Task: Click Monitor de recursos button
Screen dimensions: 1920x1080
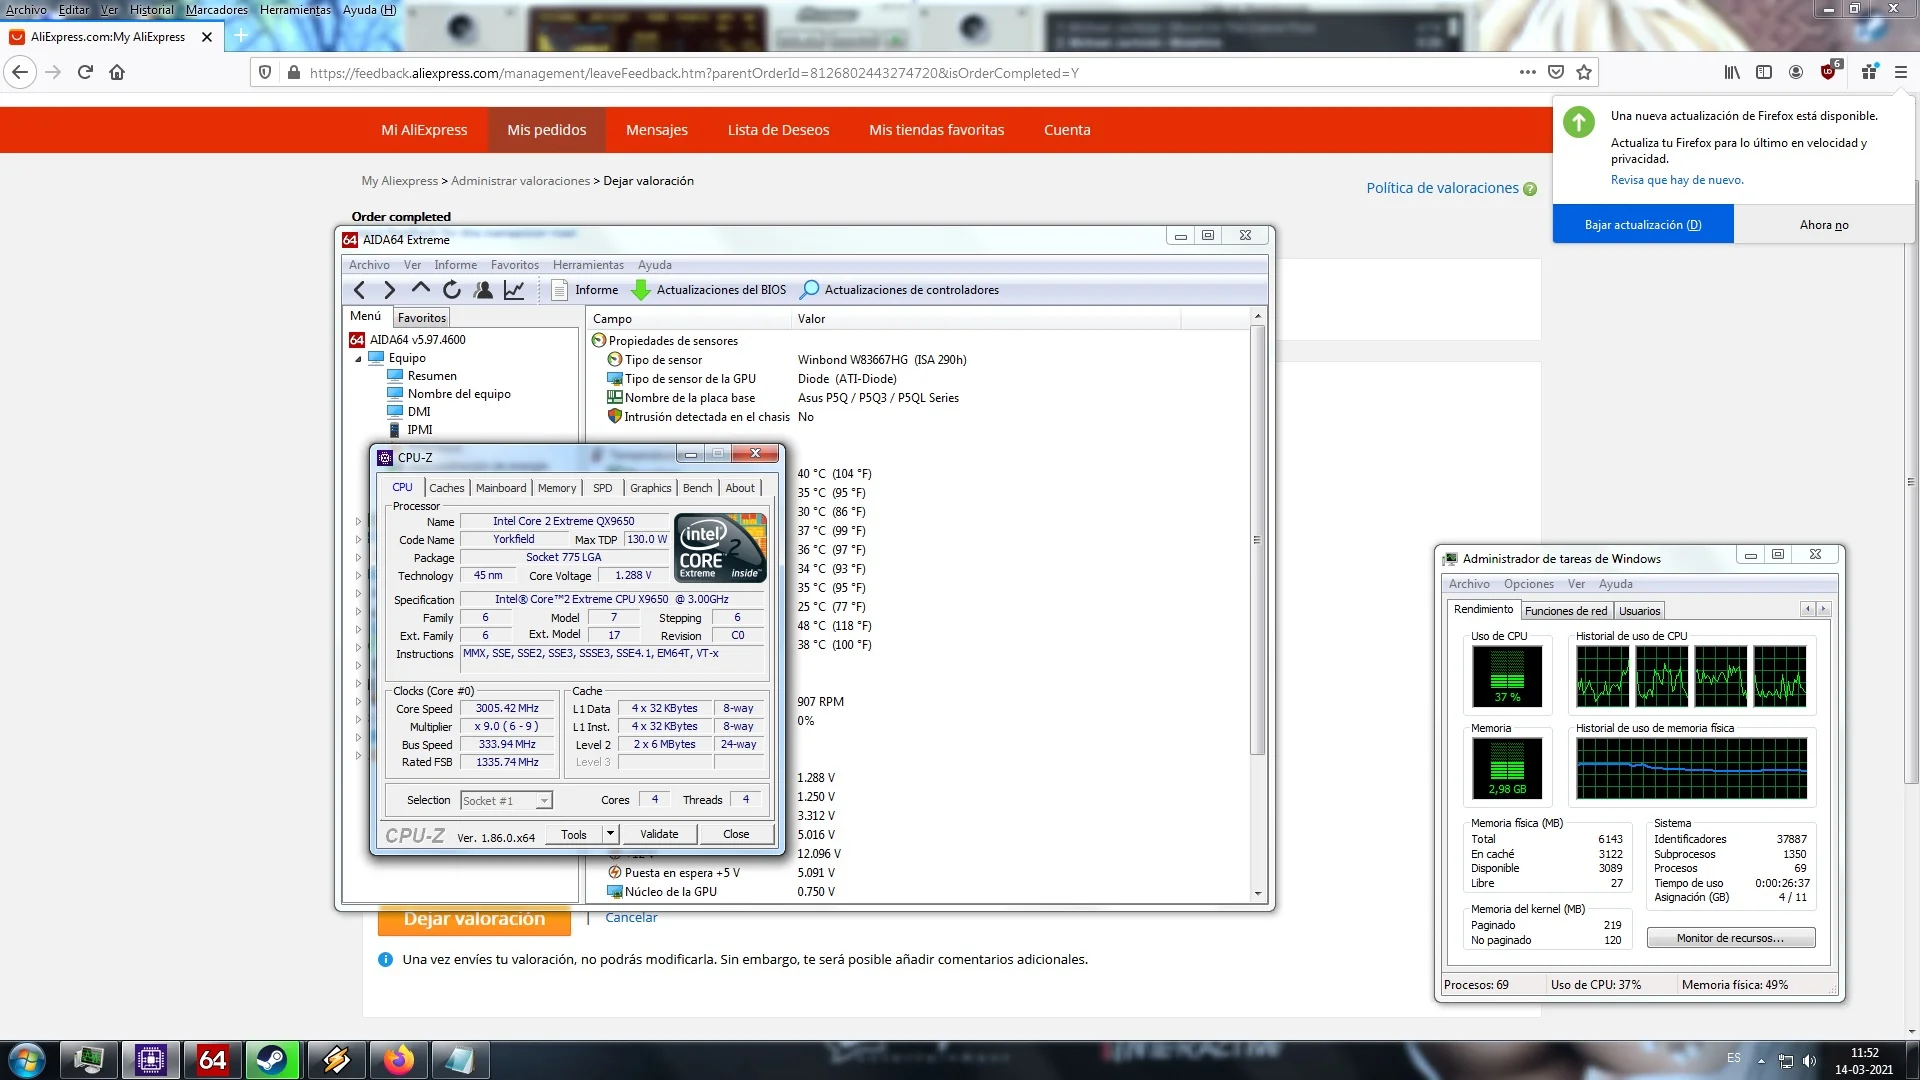Action: point(1730,938)
